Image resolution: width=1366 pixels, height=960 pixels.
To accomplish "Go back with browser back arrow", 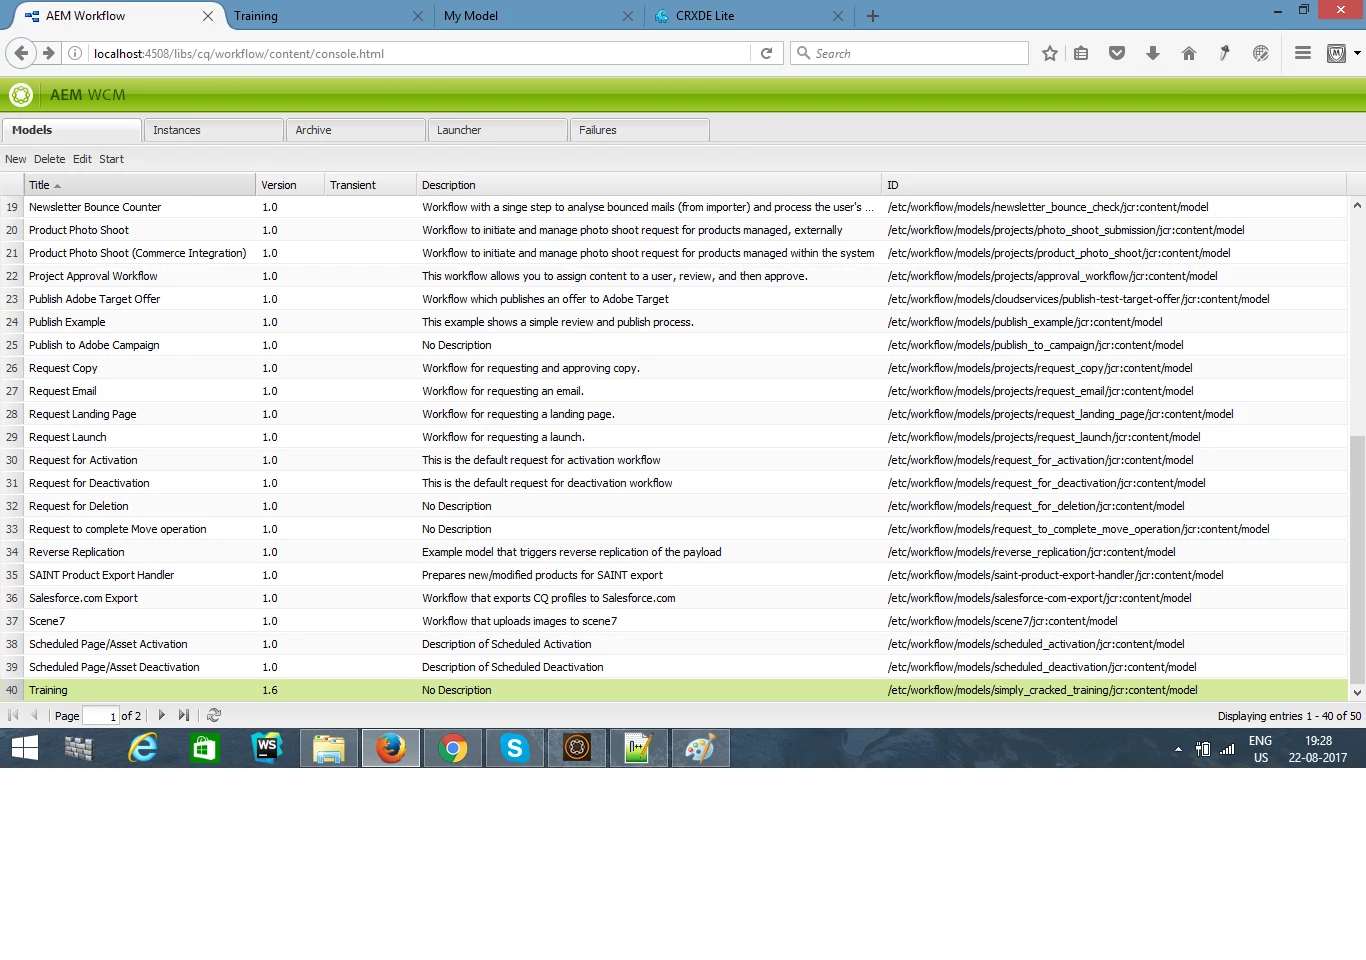I will point(21,53).
